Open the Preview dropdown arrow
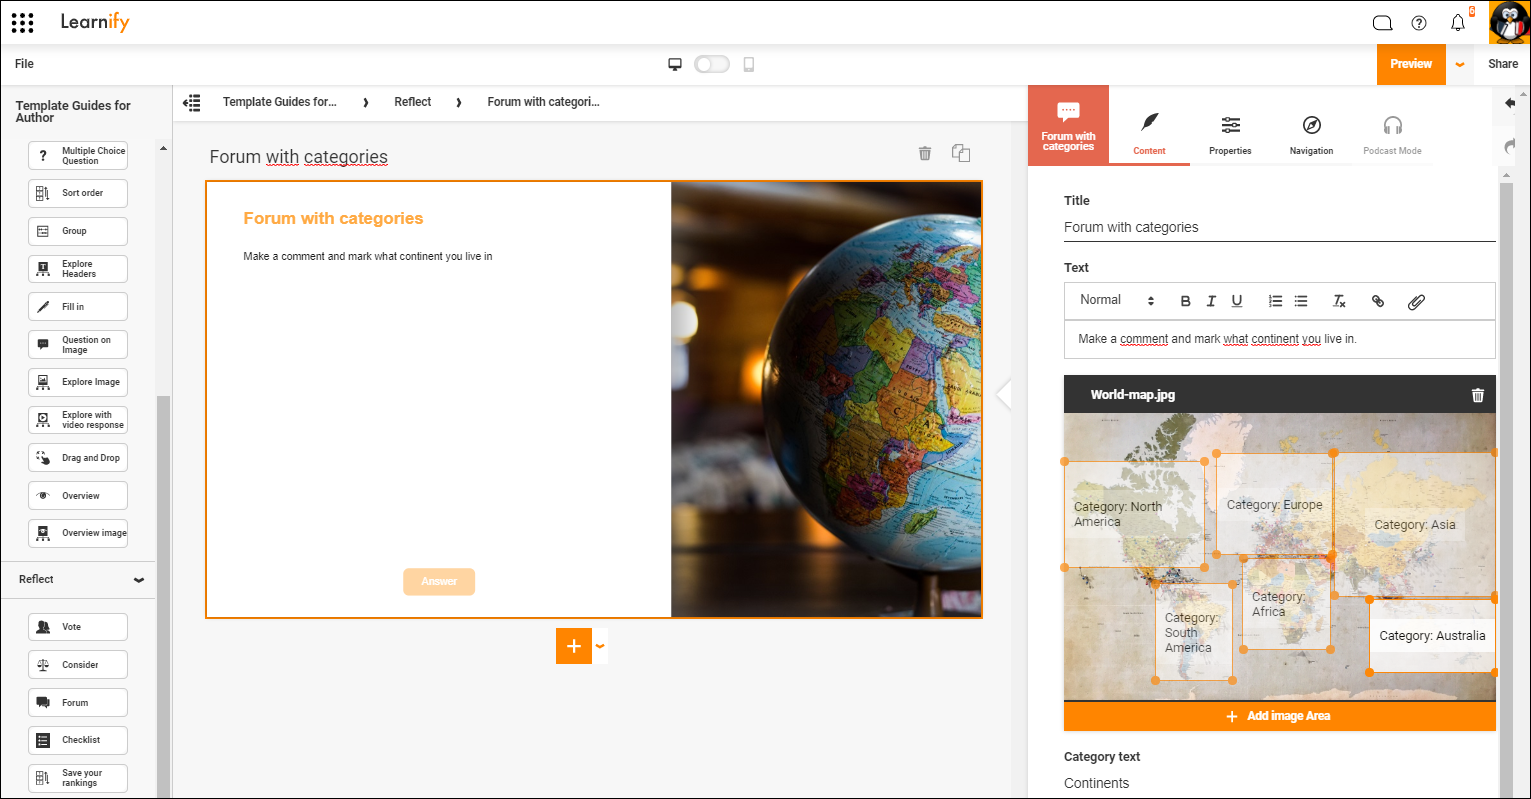Viewport: 1531px width, 799px height. pos(1460,64)
